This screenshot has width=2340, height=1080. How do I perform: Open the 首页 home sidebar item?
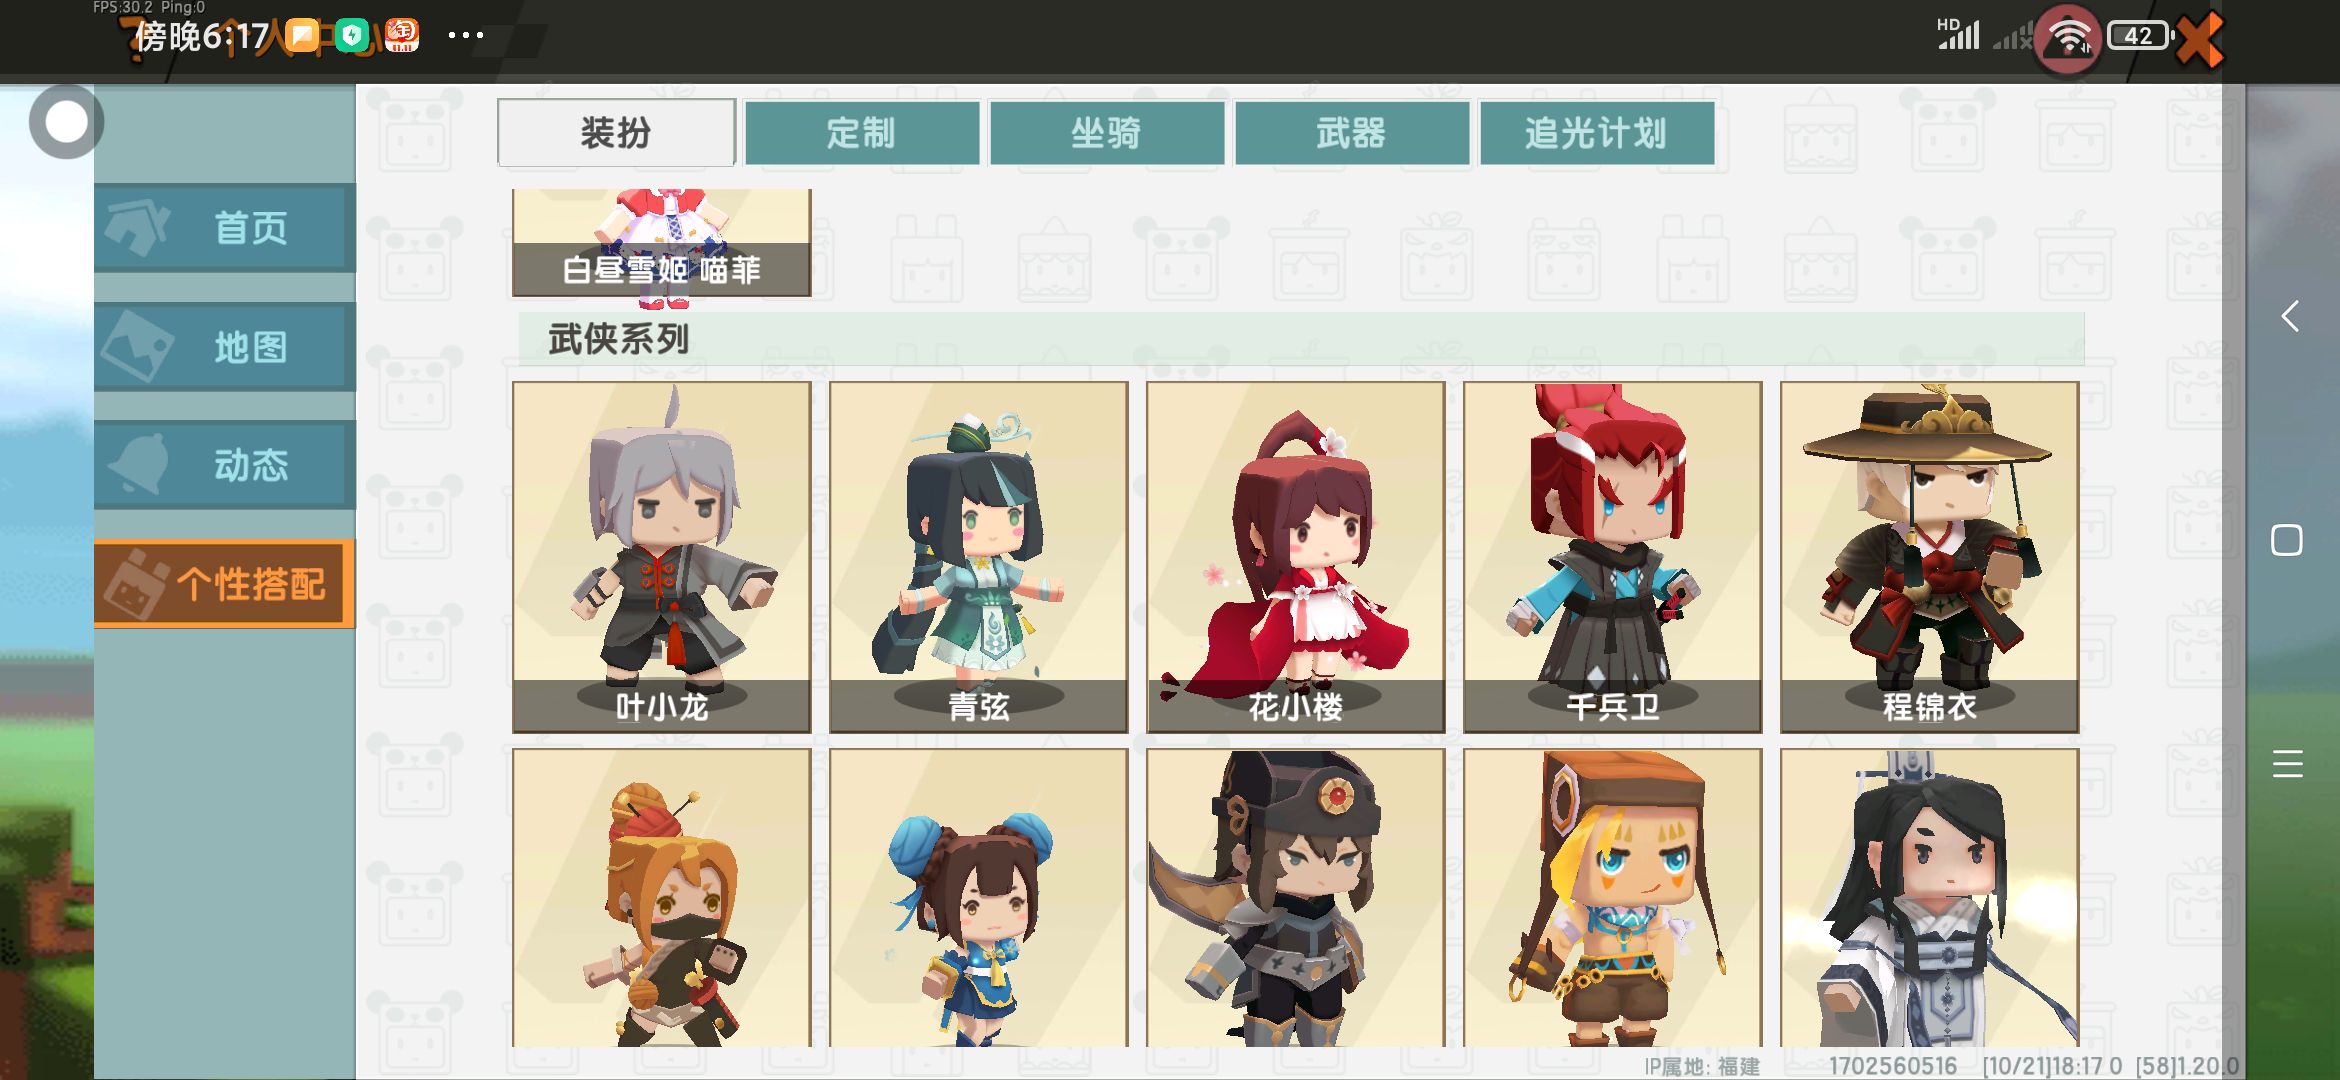click(225, 228)
